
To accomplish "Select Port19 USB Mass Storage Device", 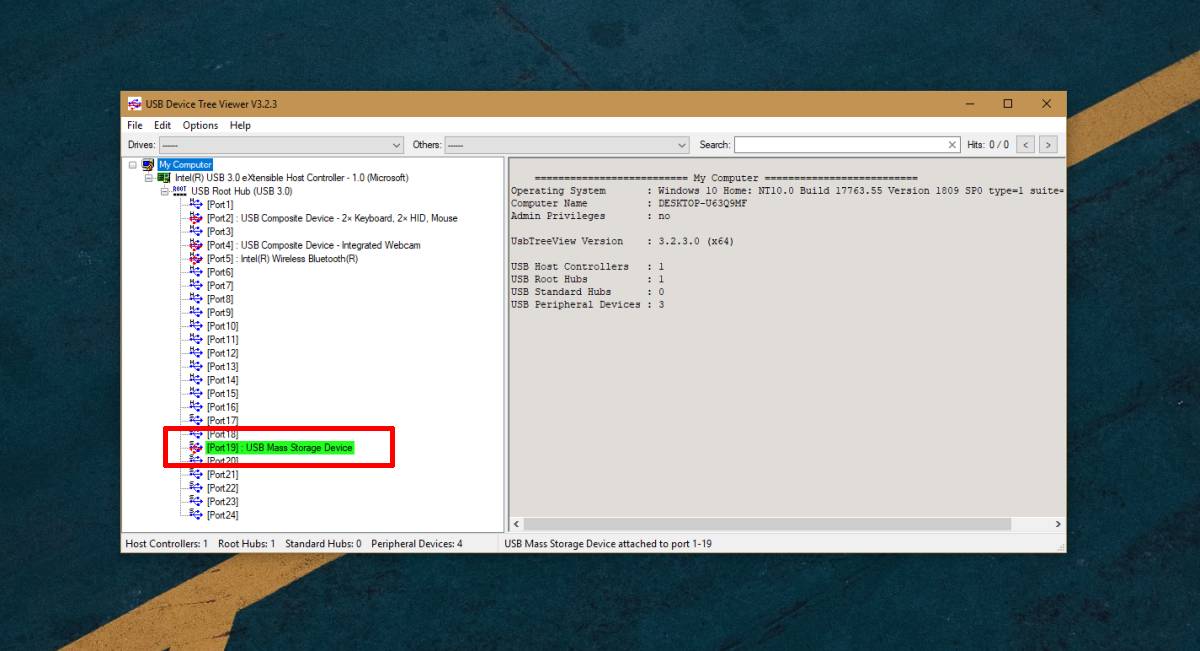I will tap(280, 447).
